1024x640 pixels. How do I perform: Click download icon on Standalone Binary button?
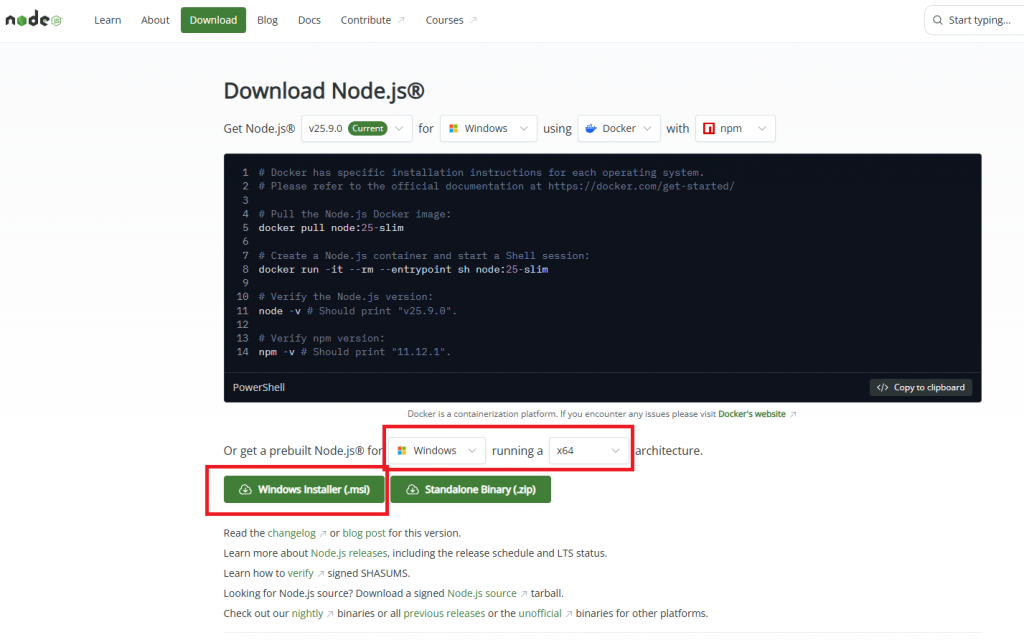click(412, 489)
